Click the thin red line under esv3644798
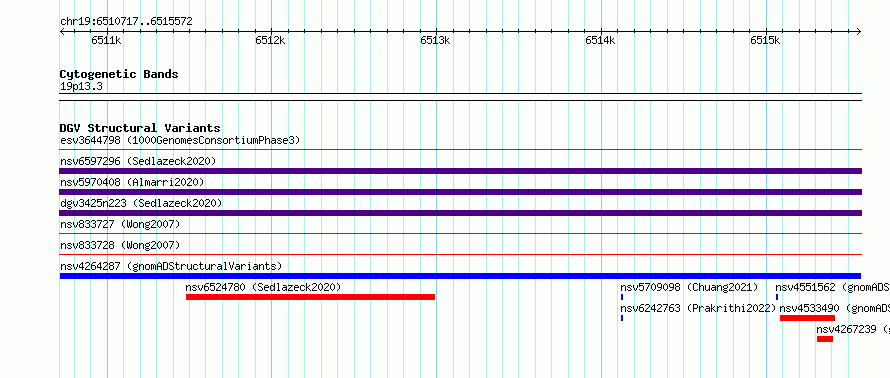 [461, 150]
